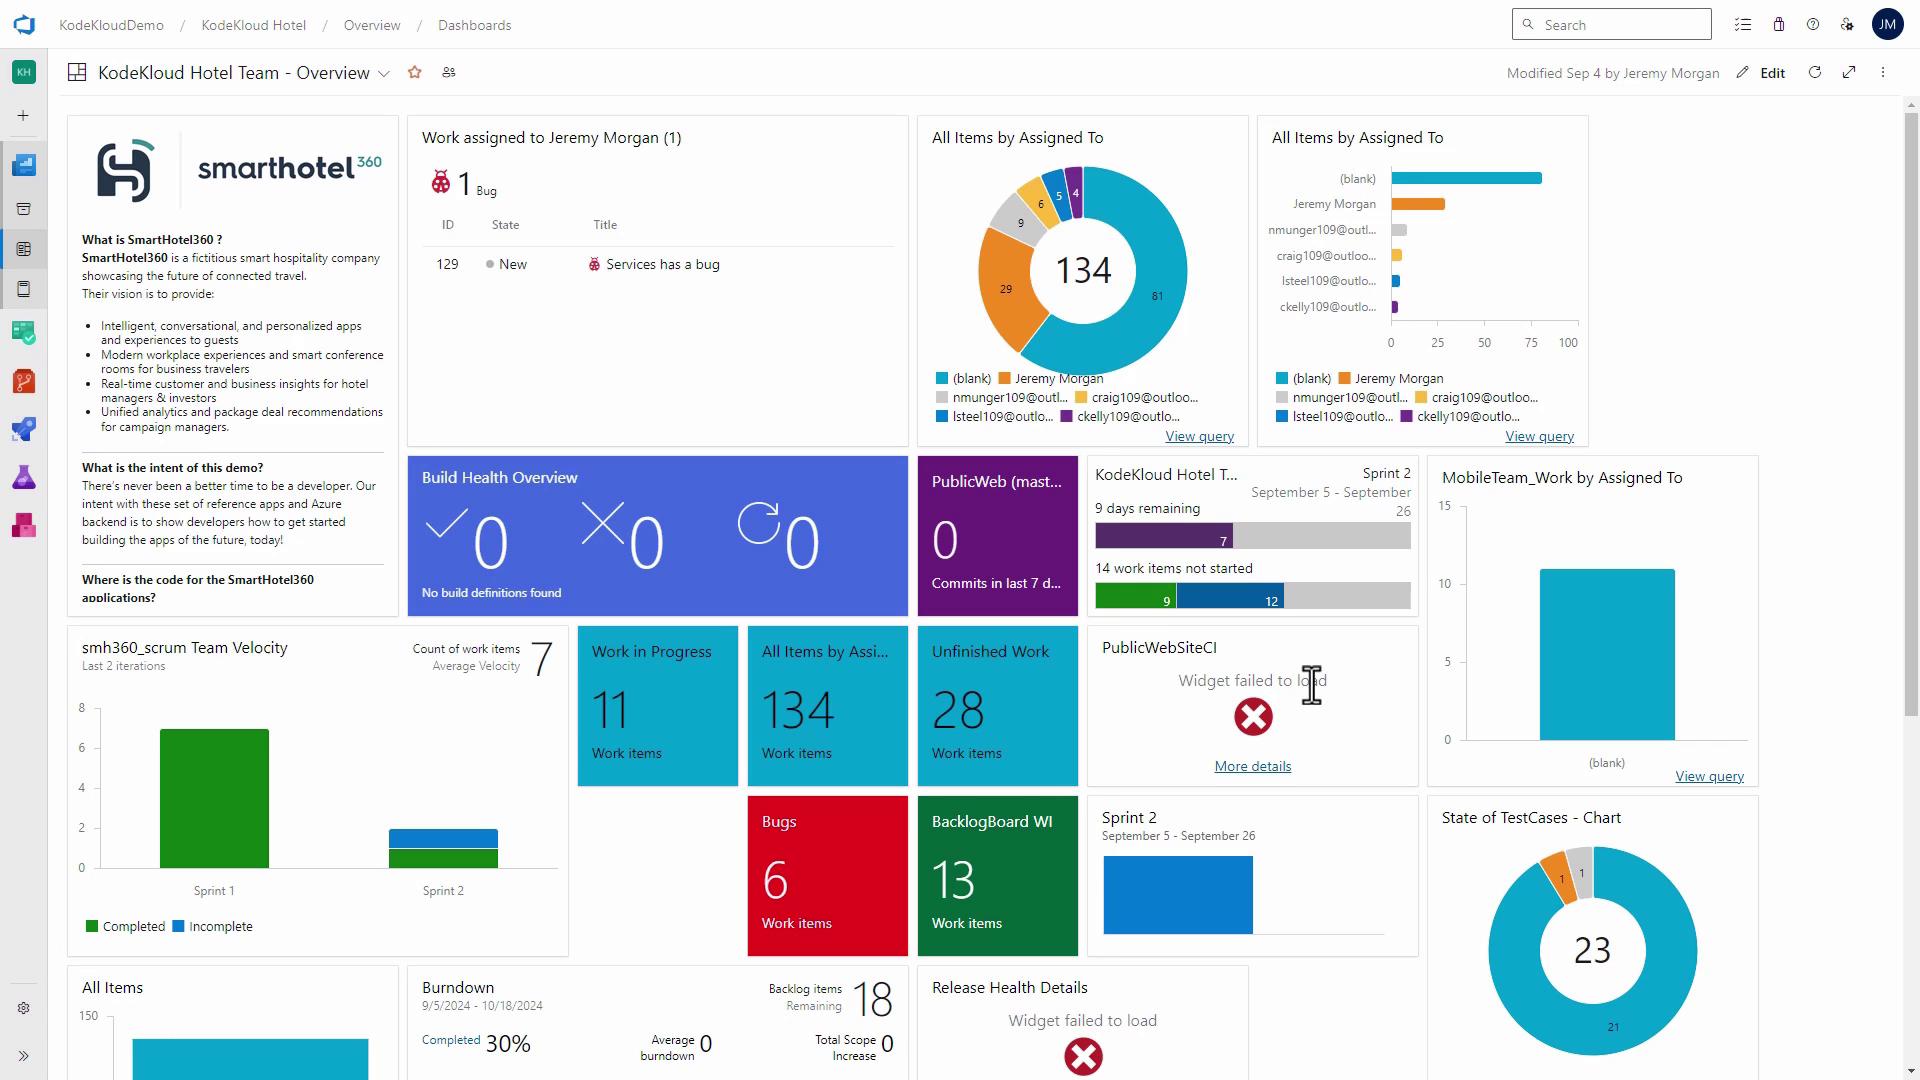Click Sprint 2 incomplete blue bar segment
The width and height of the screenshot is (1920, 1080).
[443, 838]
